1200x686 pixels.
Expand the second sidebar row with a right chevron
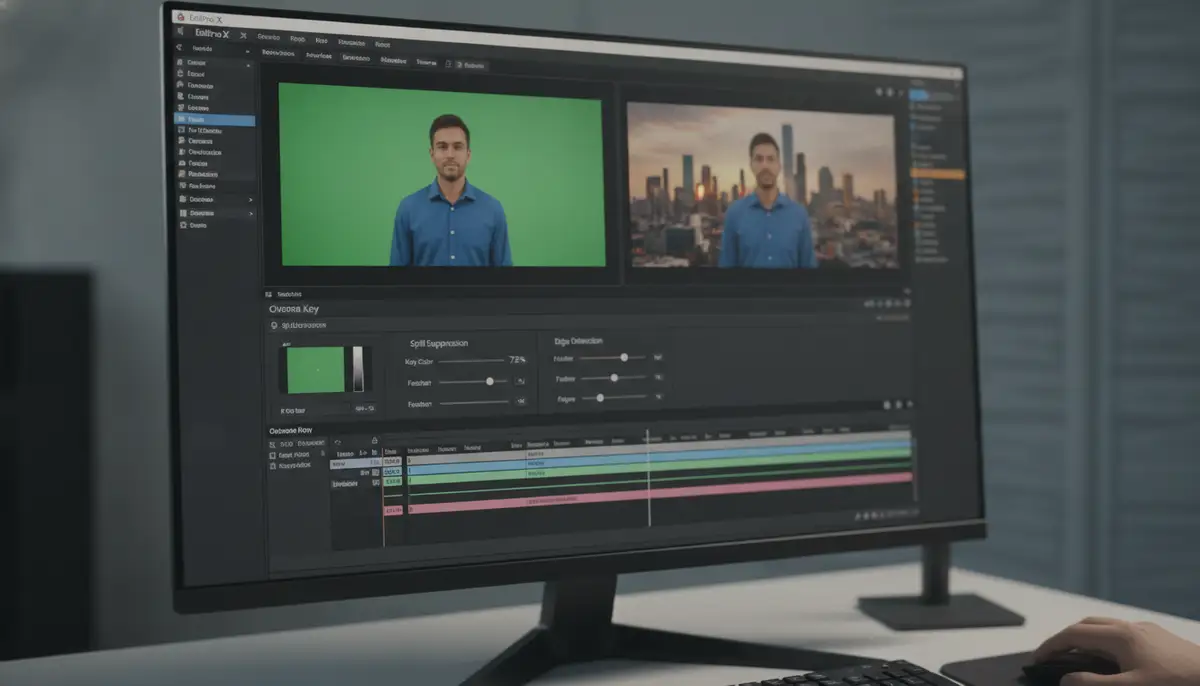coord(251,213)
